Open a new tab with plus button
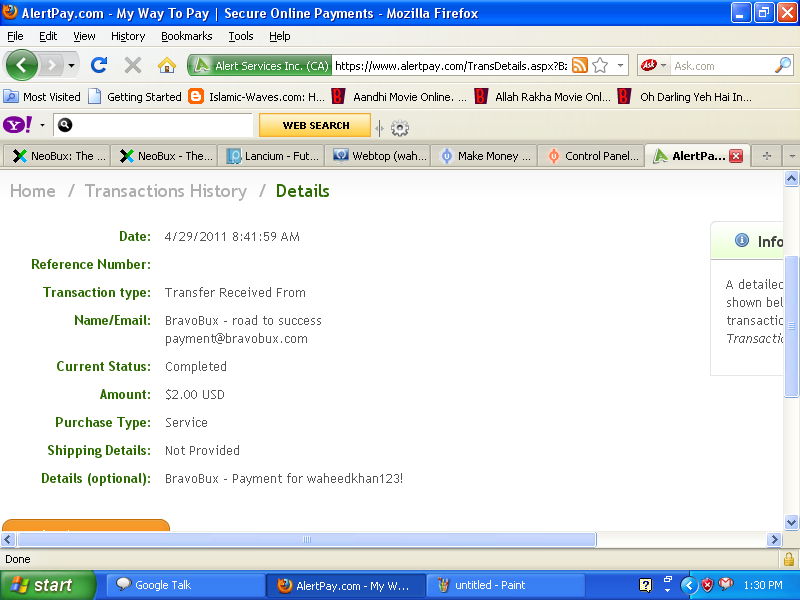The image size is (800, 600). [766, 156]
